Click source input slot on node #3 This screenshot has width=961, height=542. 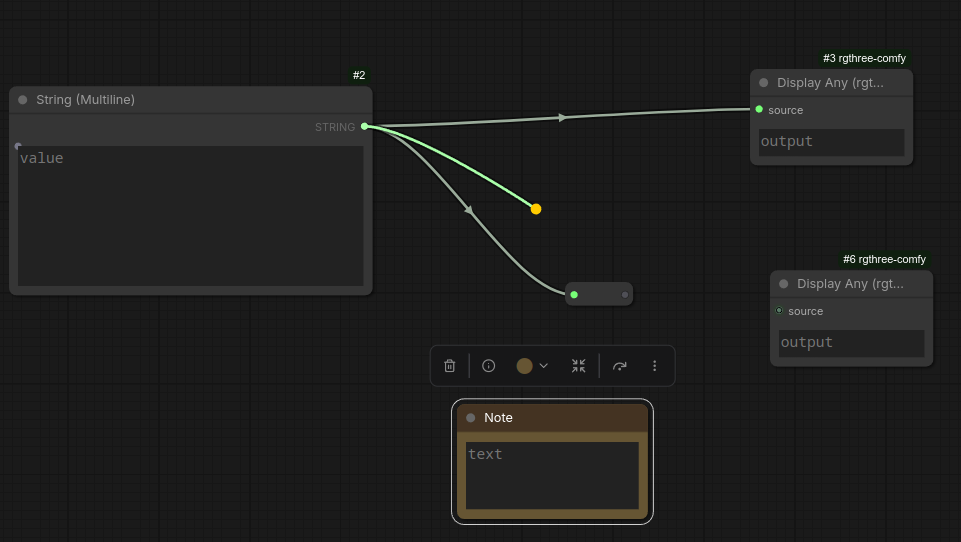[x=759, y=109]
